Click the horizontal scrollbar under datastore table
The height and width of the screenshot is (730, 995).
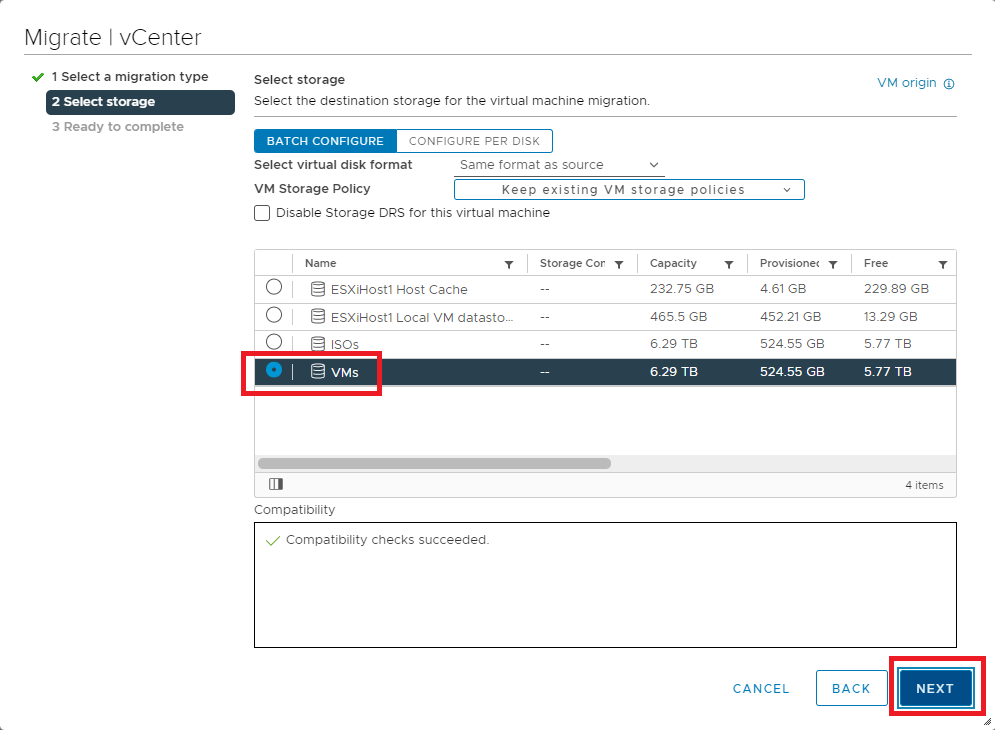click(x=434, y=464)
